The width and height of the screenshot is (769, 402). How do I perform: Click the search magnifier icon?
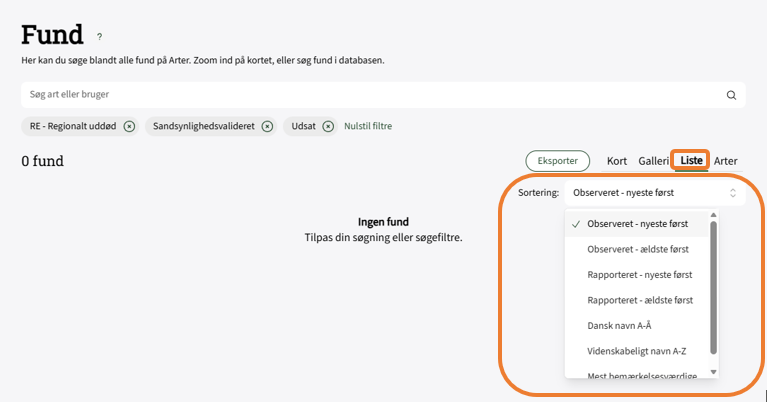[731, 95]
